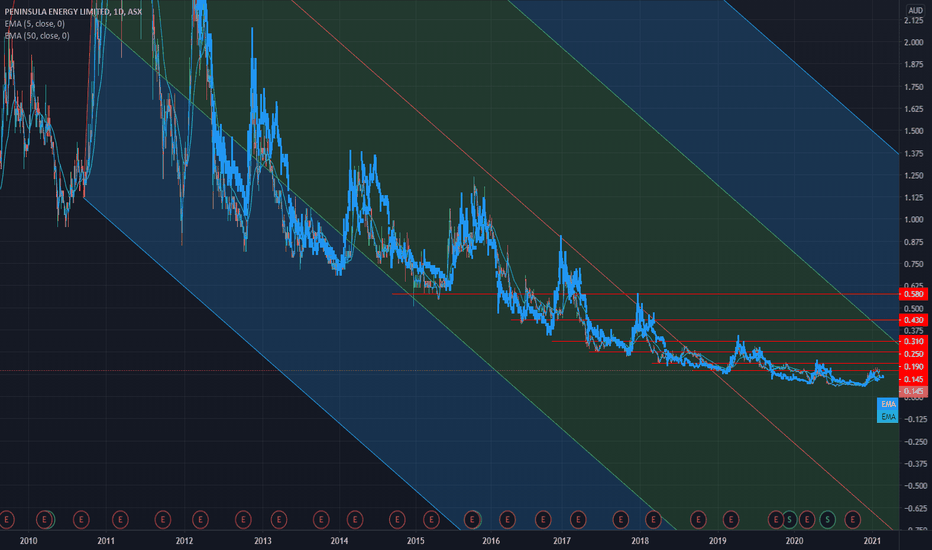The width and height of the screenshot is (932, 550).
Task: Open 2017's second earnings E marker
Action: coord(621,520)
